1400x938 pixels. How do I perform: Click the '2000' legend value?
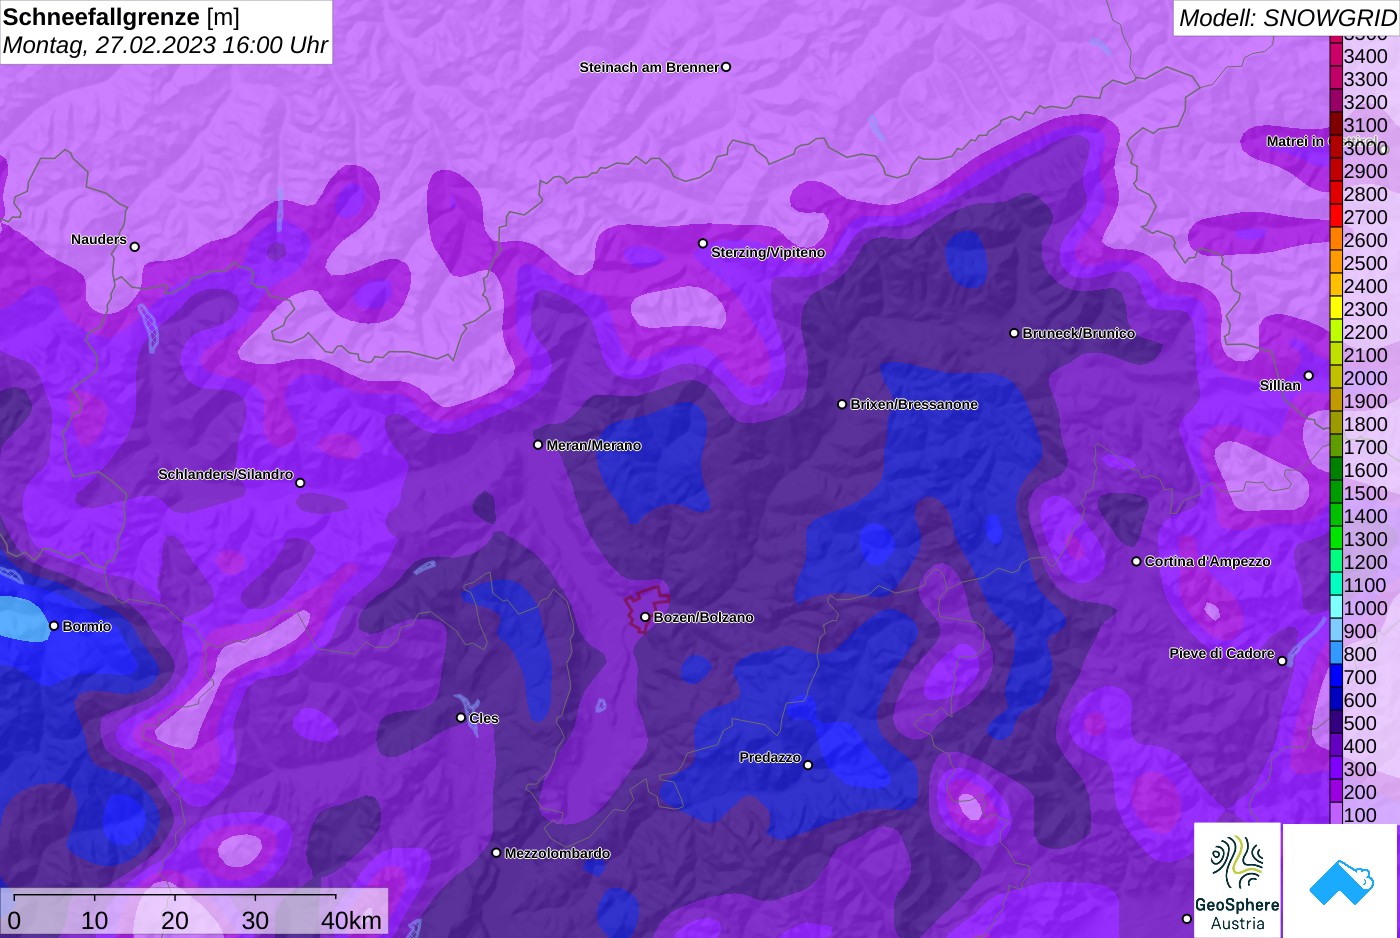[x=1365, y=378]
